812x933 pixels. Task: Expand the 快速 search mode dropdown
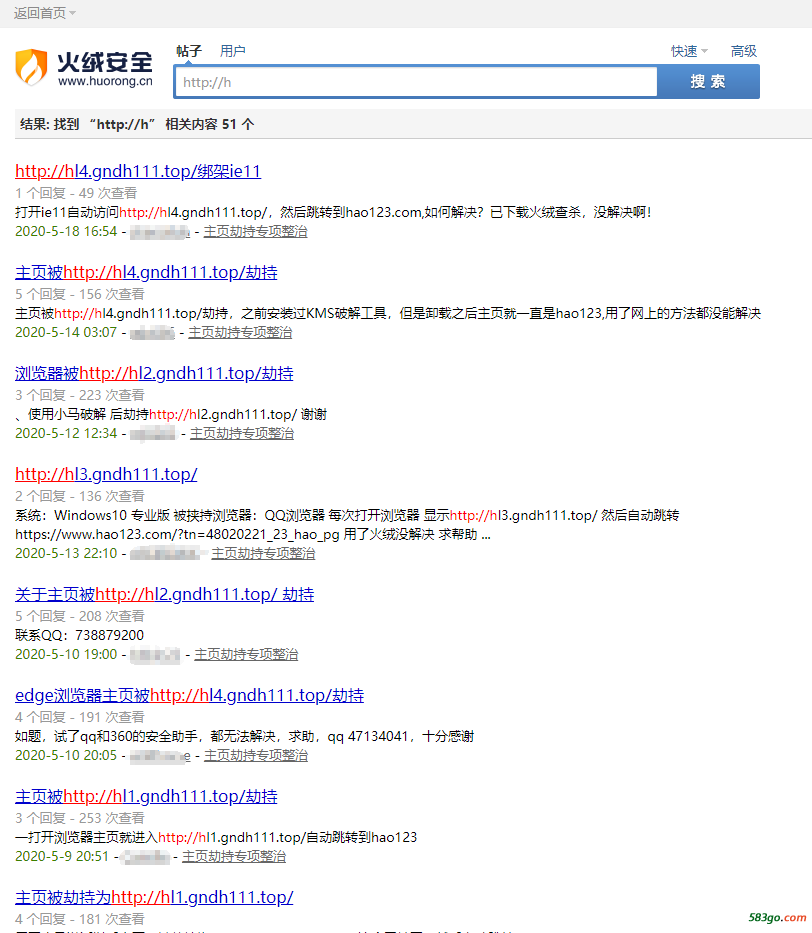point(689,51)
